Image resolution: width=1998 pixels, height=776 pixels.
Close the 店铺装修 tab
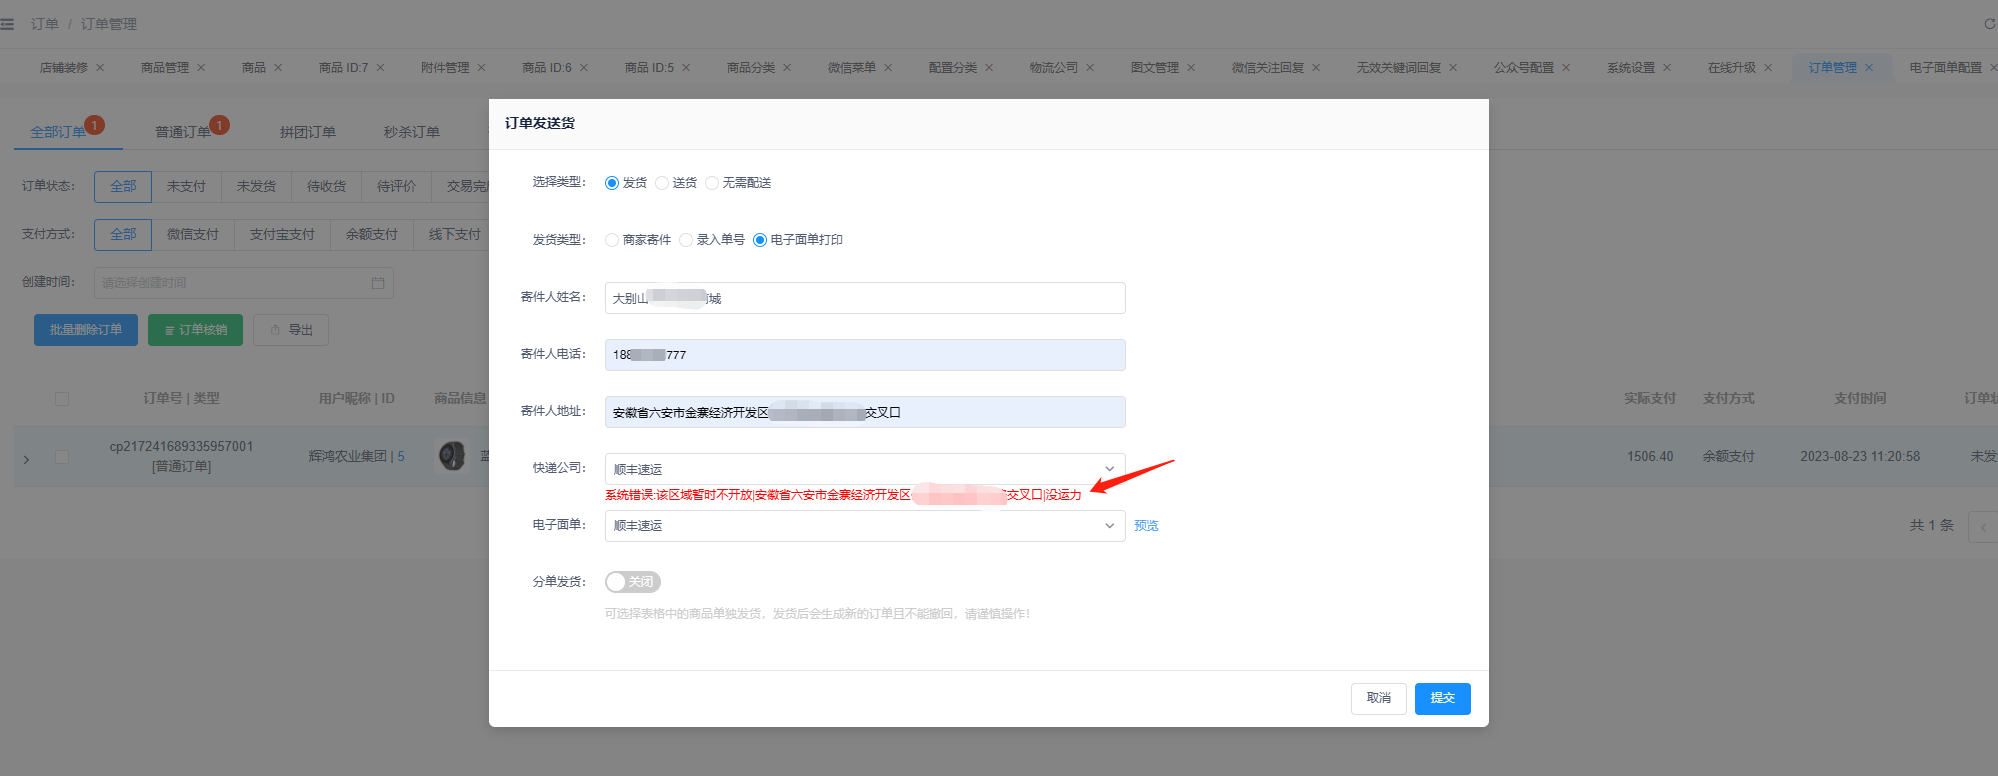[x=100, y=68]
